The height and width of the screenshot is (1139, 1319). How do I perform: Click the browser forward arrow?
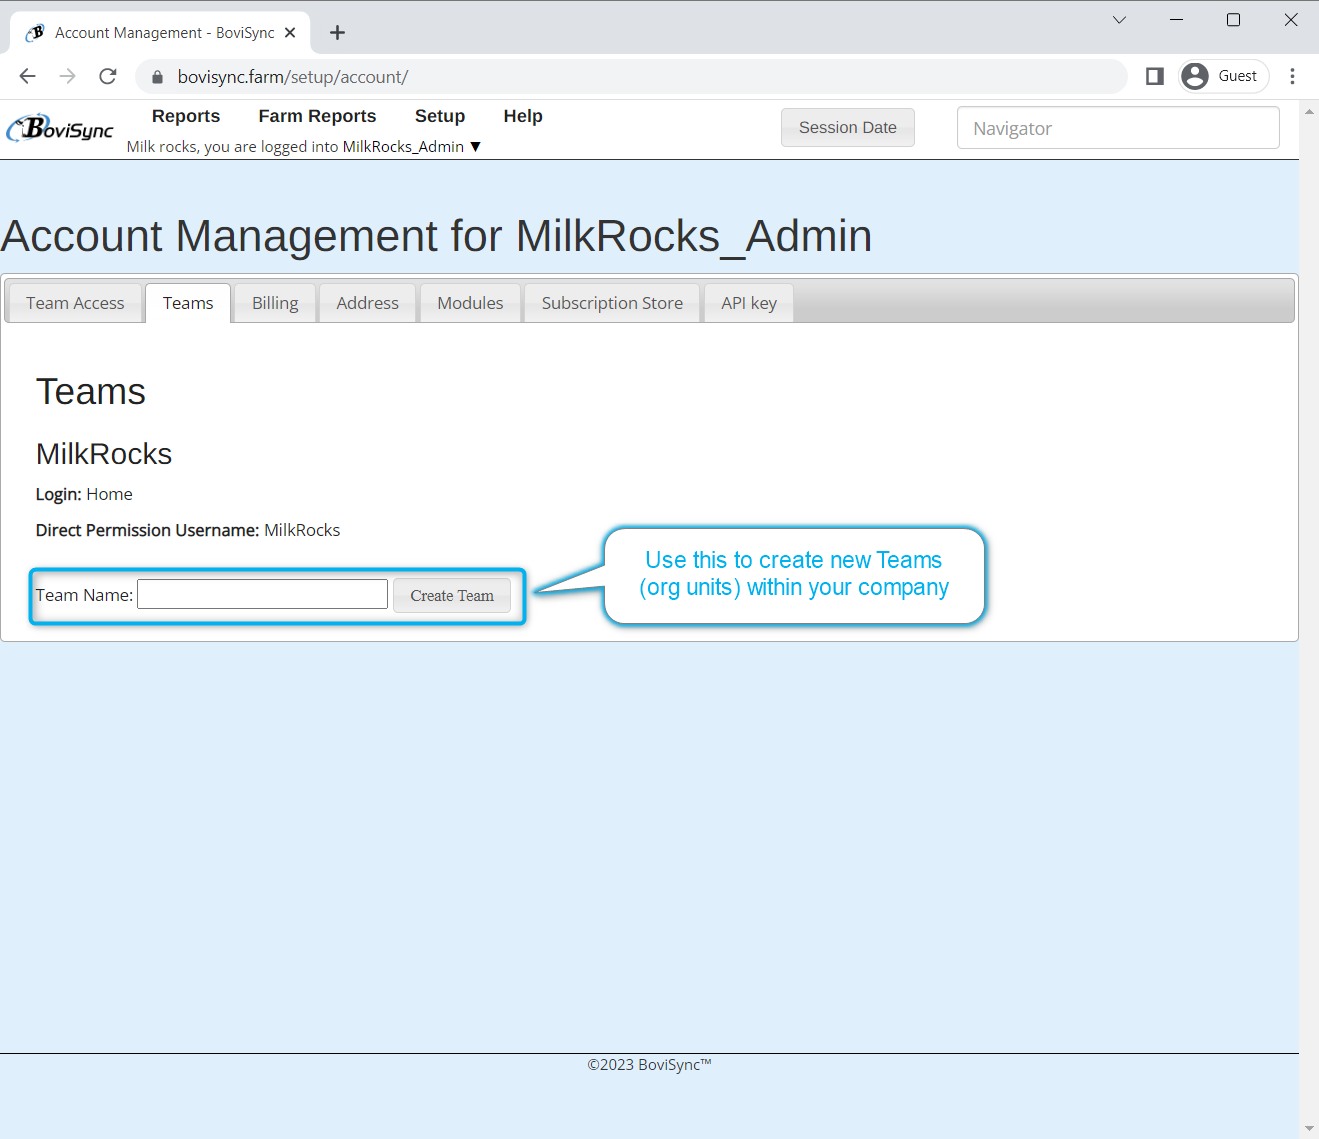(x=67, y=76)
